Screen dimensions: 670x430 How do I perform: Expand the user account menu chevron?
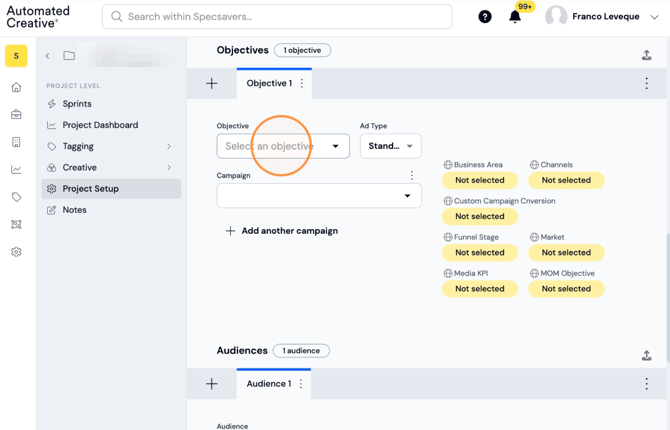[654, 17]
